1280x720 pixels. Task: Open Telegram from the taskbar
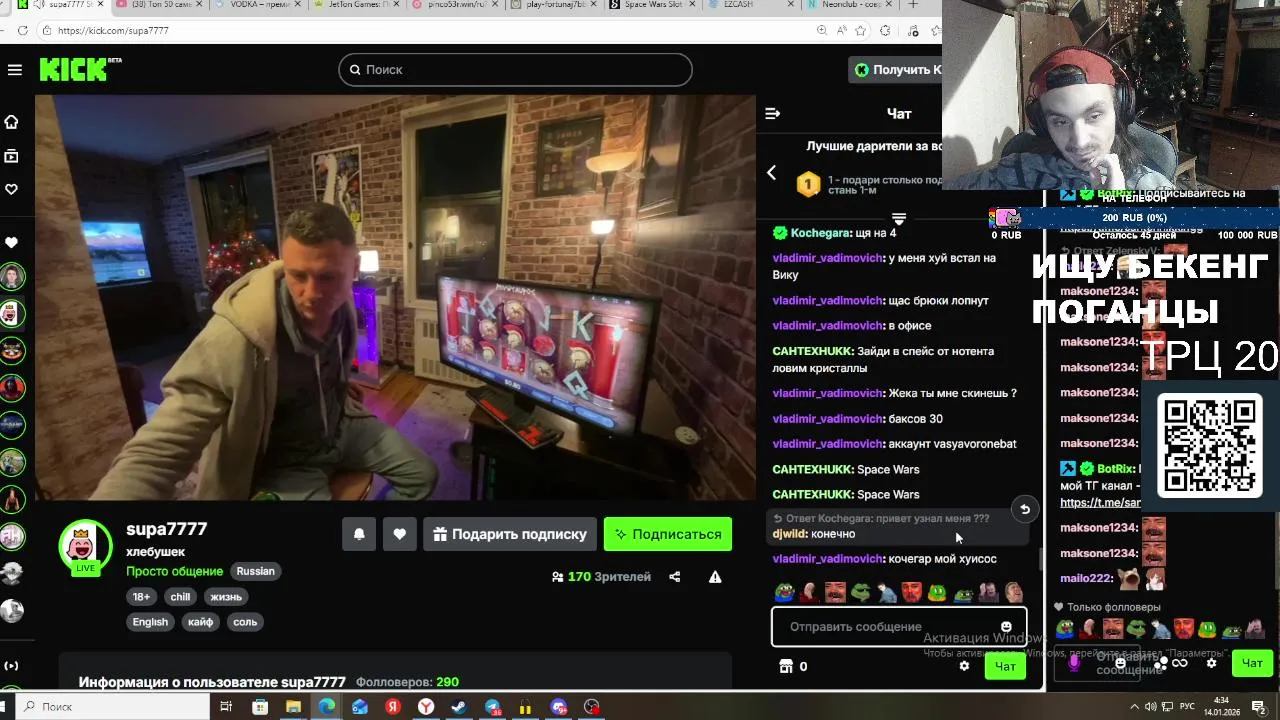[x=493, y=707]
